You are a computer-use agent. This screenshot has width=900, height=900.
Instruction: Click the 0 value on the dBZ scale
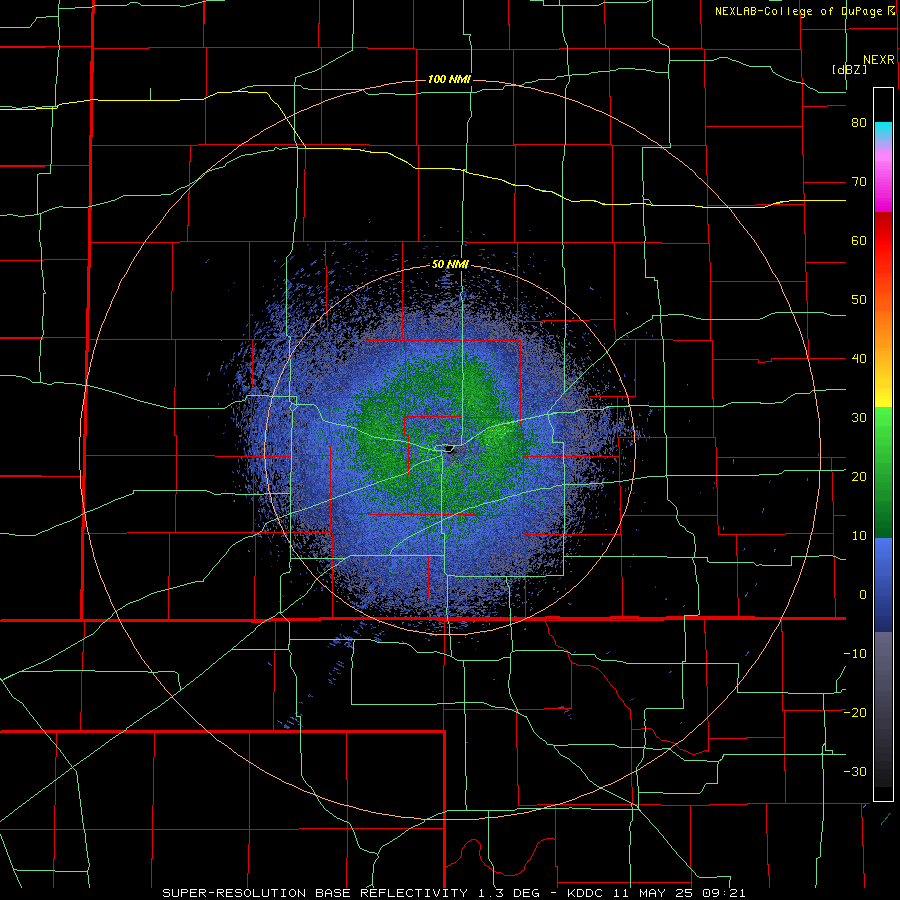tap(863, 595)
